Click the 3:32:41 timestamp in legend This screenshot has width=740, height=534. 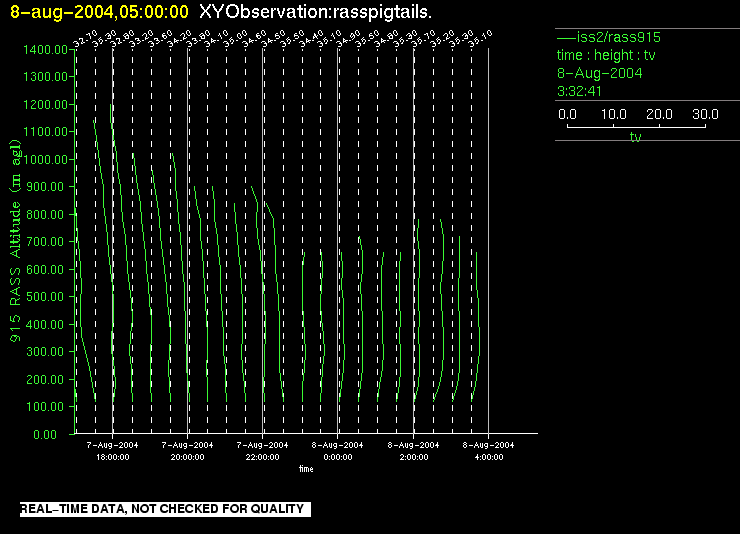582,91
